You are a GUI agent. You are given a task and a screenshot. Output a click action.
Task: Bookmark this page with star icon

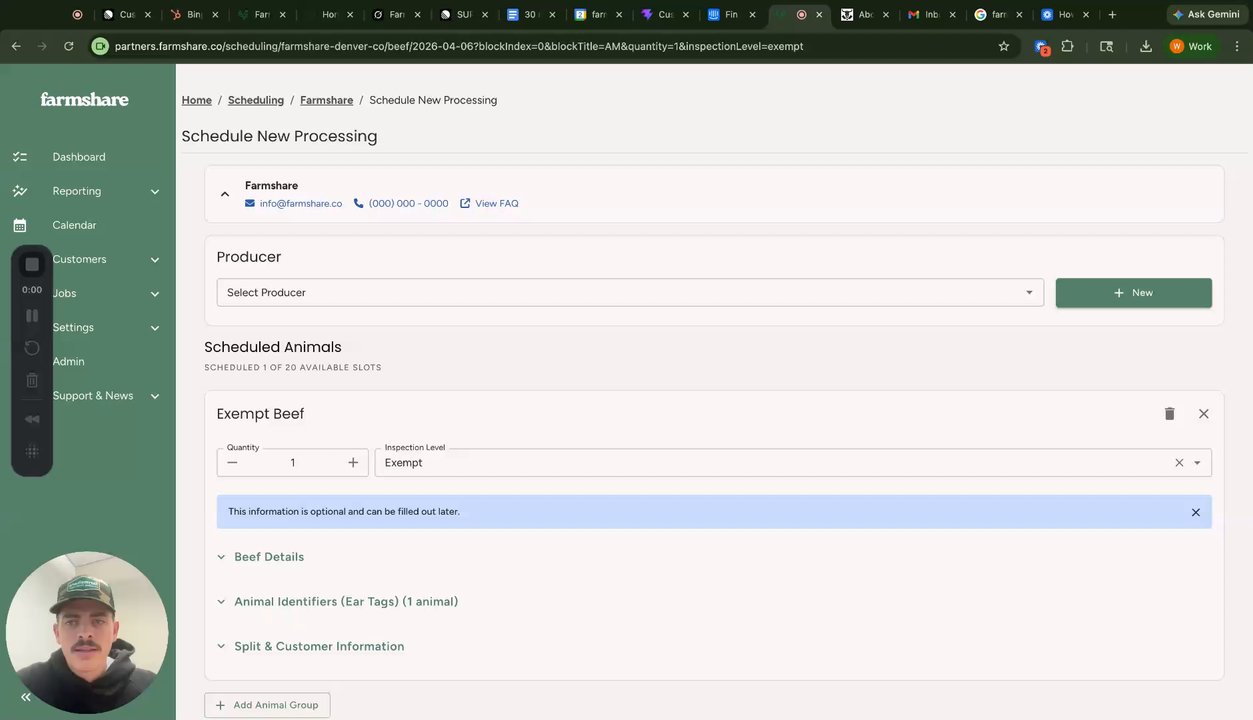pyautogui.click(x=1004, y=46)
